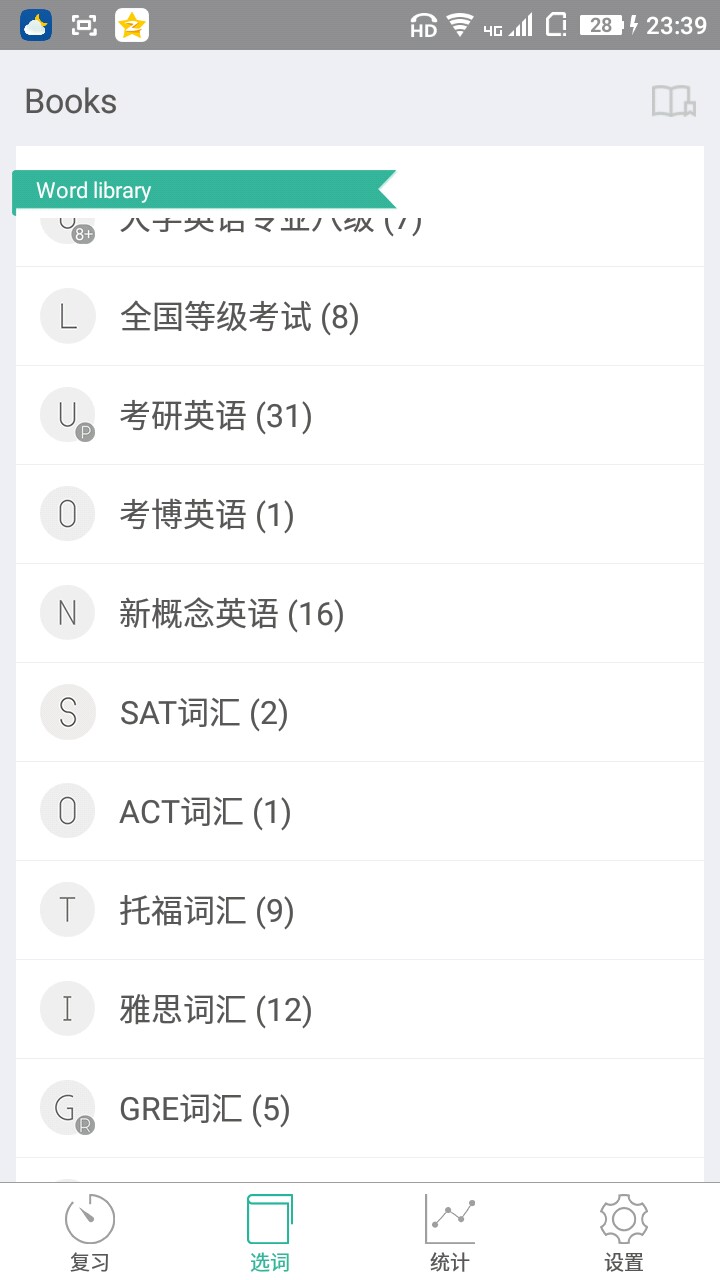Expand the 新概念英语 (16) category
Viewport: 720px width, 1280px height.
(232, 614)
